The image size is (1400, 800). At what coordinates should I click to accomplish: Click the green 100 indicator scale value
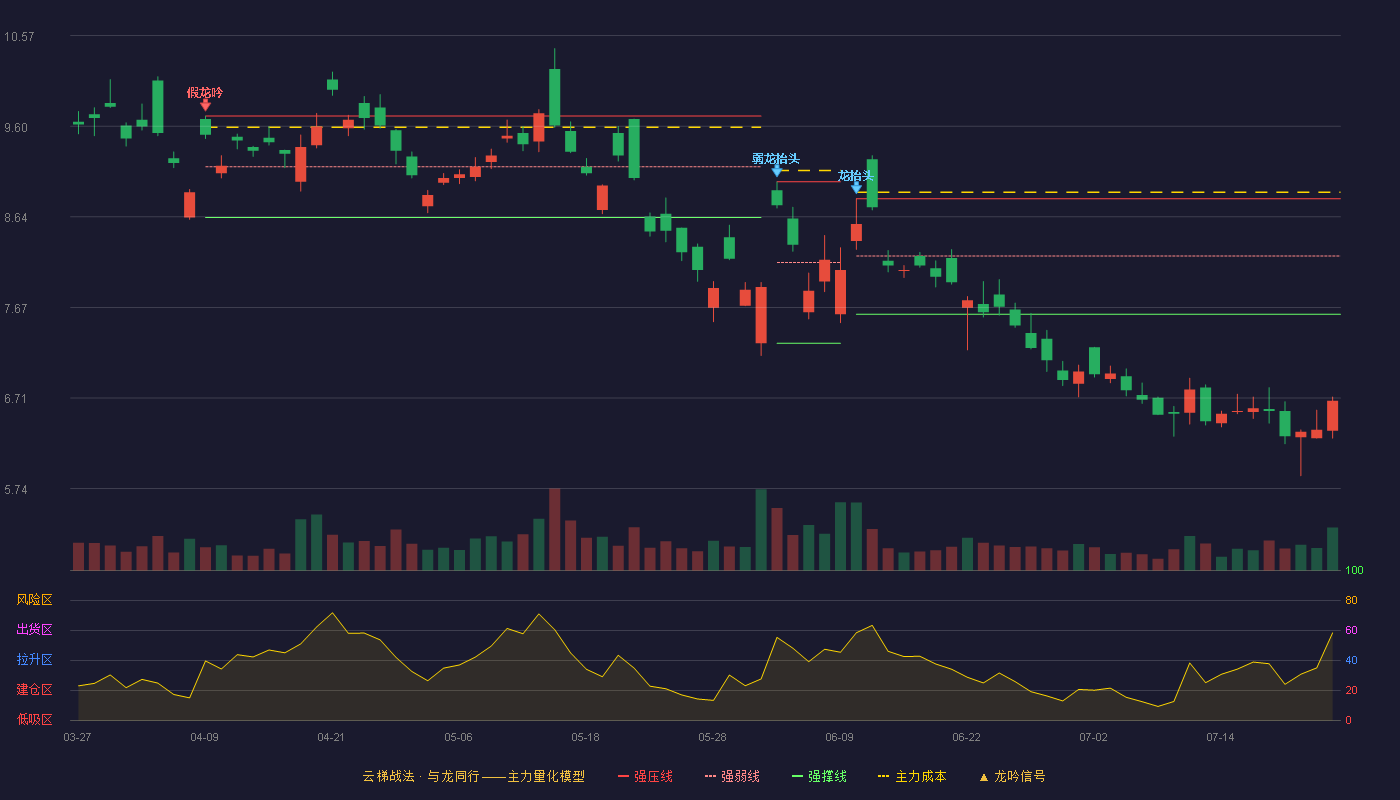[x=1355, y=571]
